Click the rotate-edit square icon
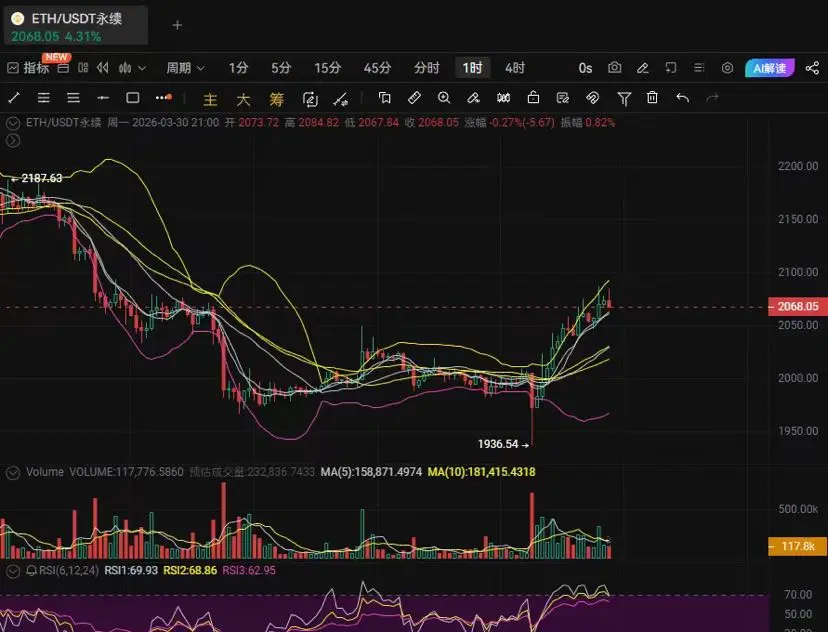828x632 pixels. tap(310, 99)
